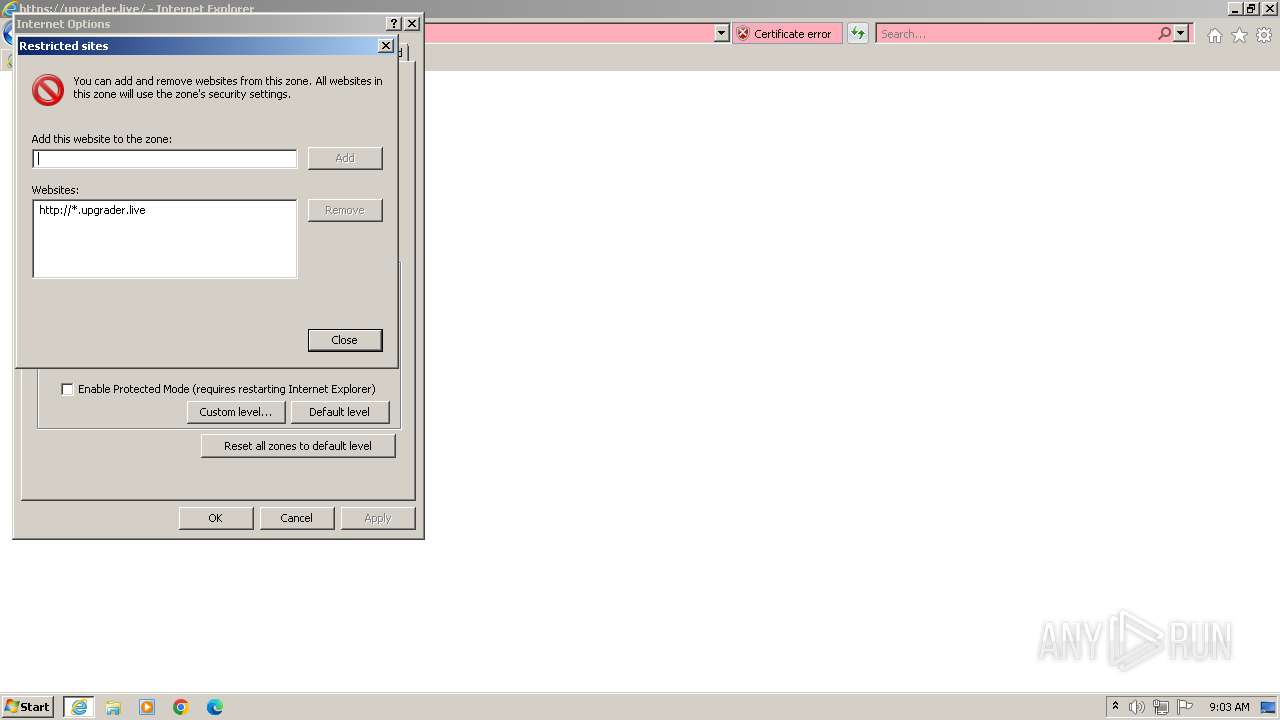This screenshot has width=1280, height=720.
Task: Click the greyed Remove button
Action: coord(345,210)
